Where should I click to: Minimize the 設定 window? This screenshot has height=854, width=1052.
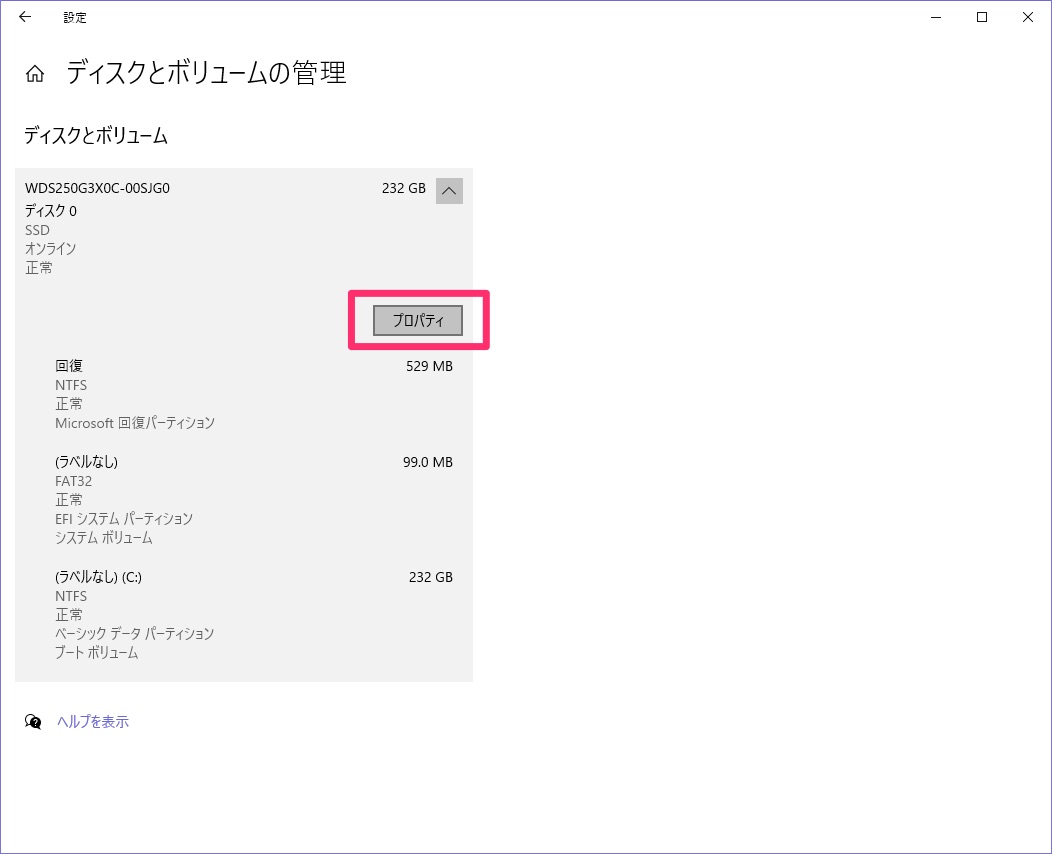tap(936, 17)
